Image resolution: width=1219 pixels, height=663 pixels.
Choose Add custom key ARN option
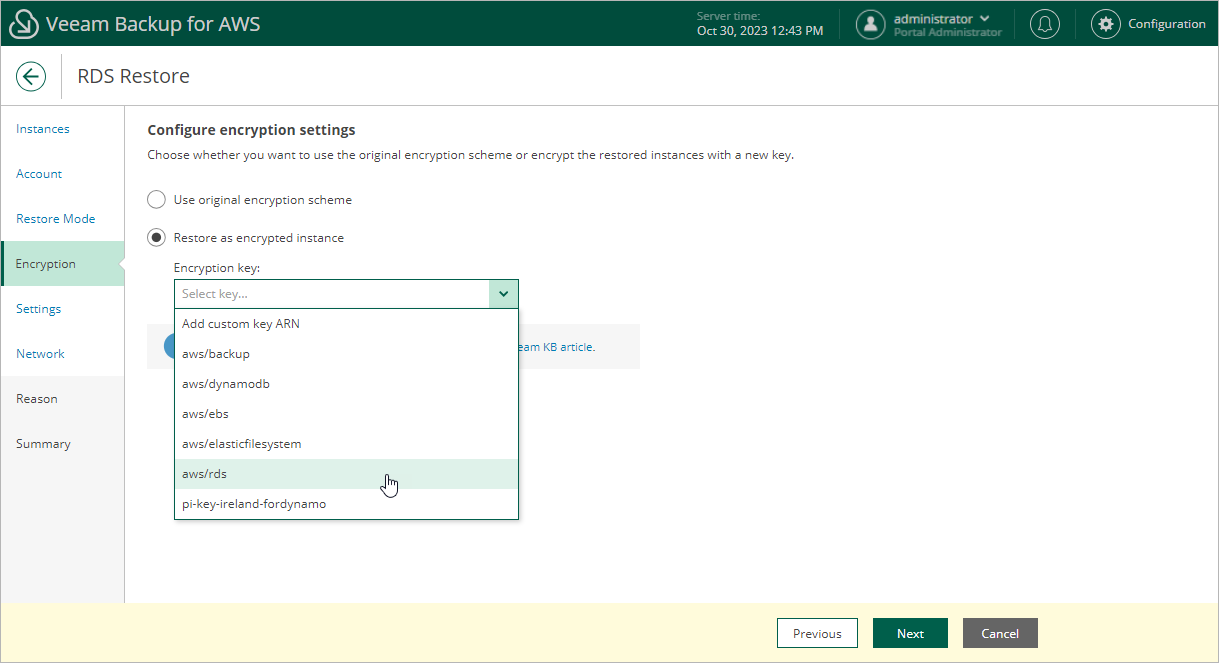coord(346,324)
